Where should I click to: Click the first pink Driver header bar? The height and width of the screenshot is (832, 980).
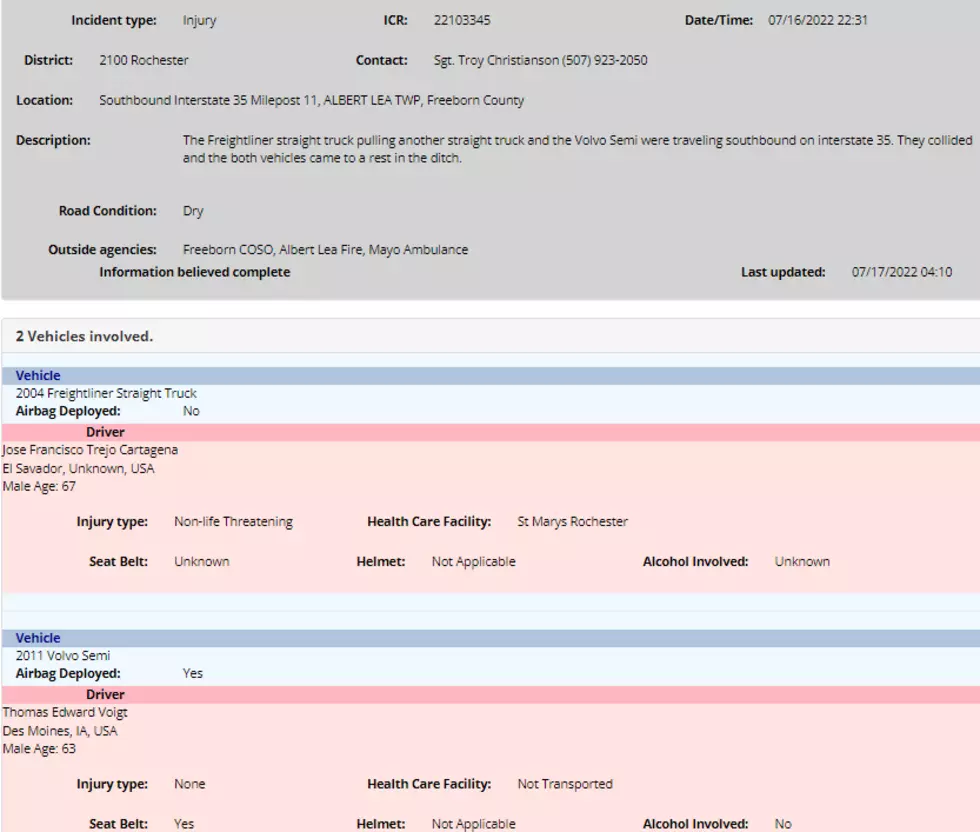coord(491,432)
